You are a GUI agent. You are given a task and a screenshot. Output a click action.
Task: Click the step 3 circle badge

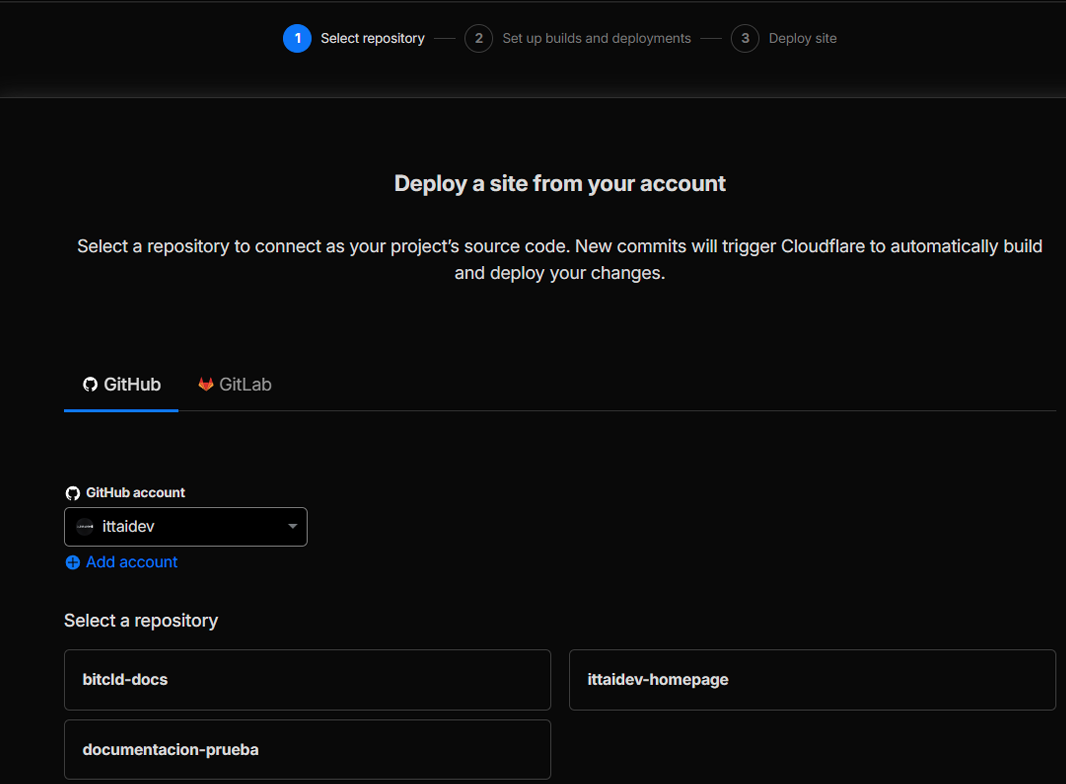[x=745, y=38]
